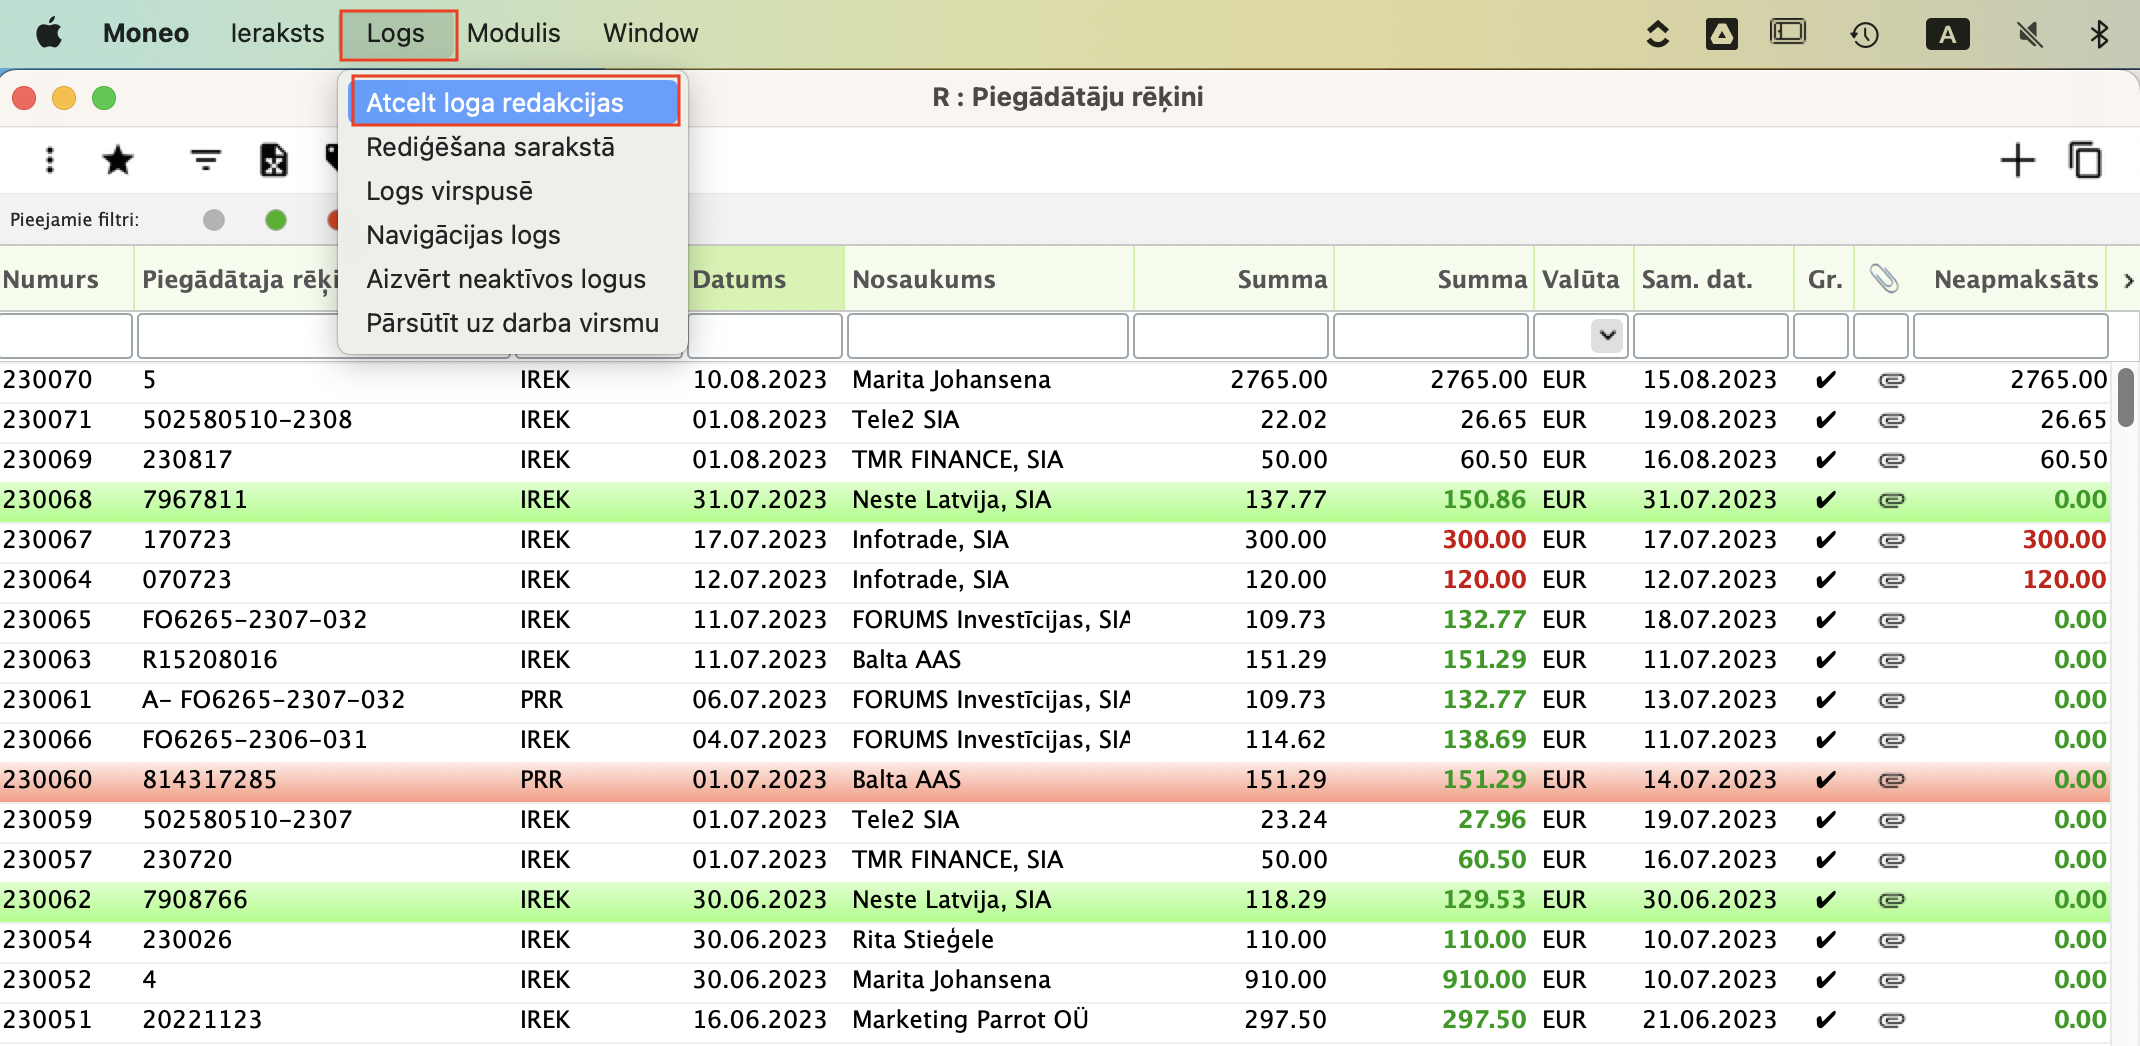
Task: Click the keyboard input A icon
Action: (1947, 34)
